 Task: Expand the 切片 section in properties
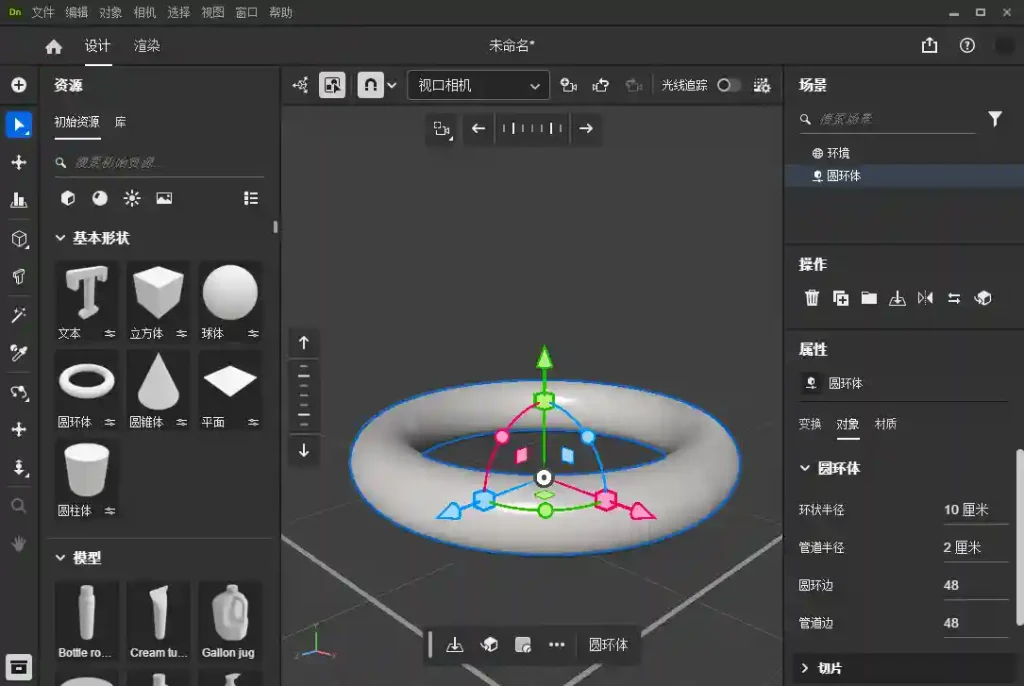click(825, 667)
